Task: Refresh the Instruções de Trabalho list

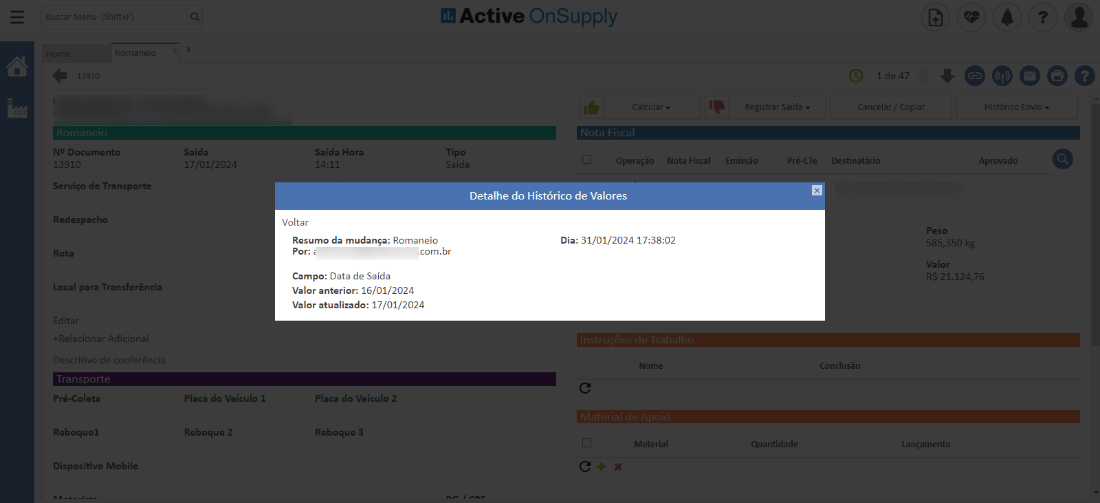Action: tap(585, 388)
